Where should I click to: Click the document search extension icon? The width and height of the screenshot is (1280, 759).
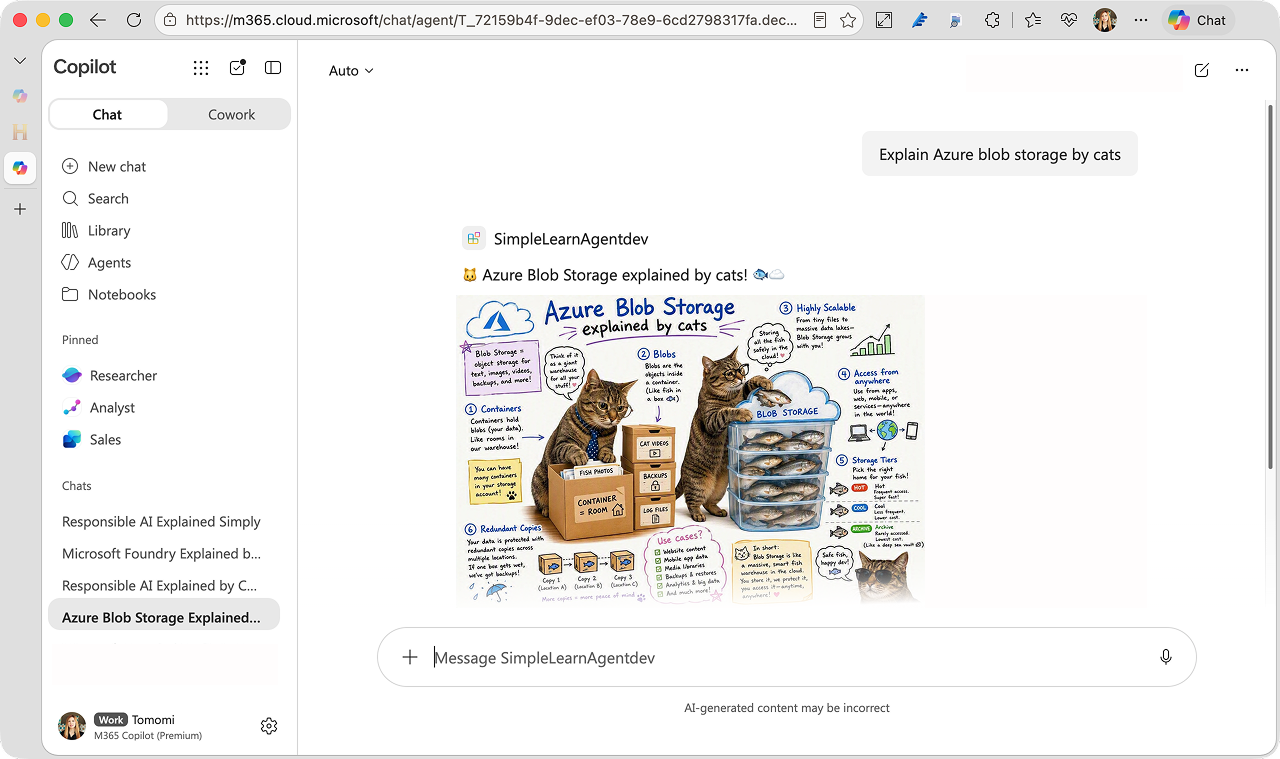click(x=956, y=20)
